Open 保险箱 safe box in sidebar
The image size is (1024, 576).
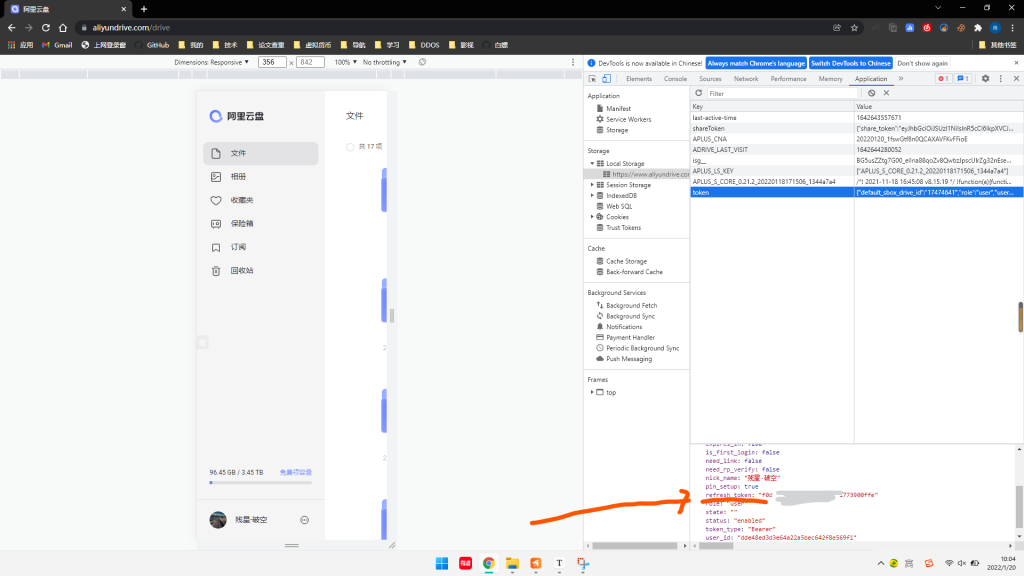click(261, 223)
